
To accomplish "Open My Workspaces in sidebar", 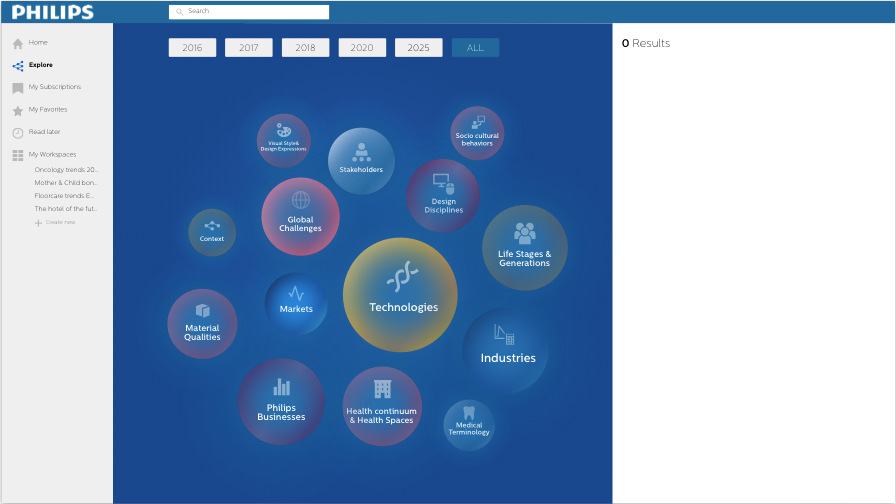I will tap(53, 154).
